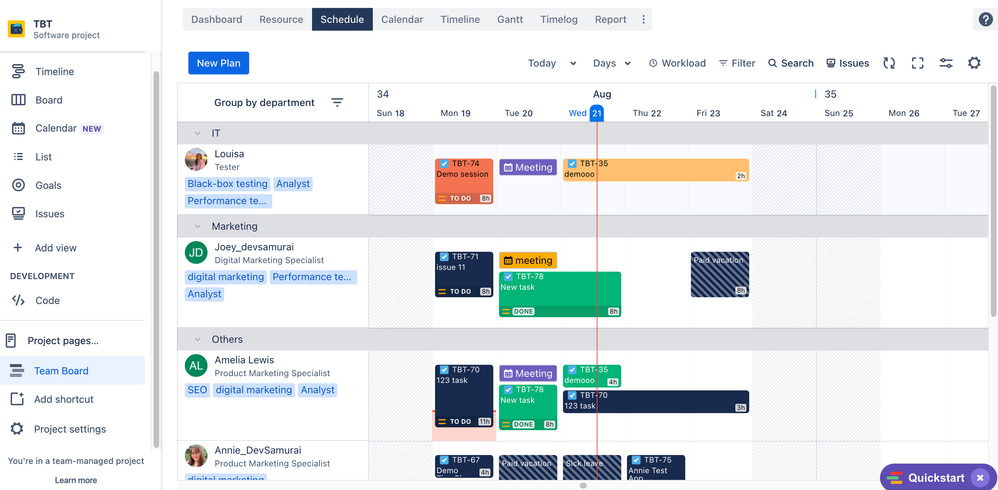Open Issues in the left sidebar
998x490 pixels.
pyautogui.click(x=50, y=214)
